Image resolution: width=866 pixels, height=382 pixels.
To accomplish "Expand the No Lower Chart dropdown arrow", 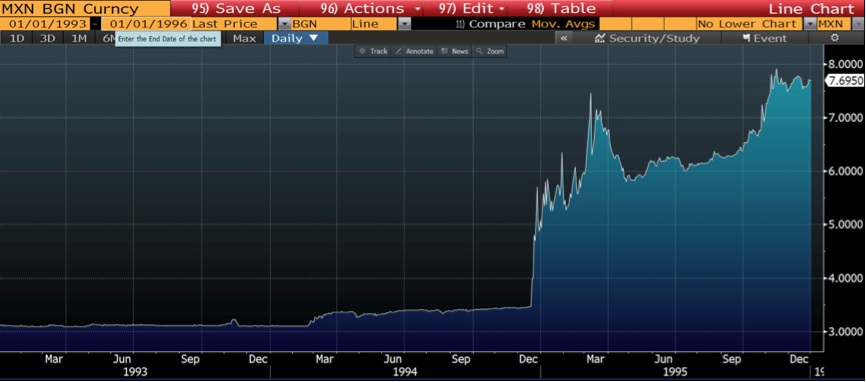I will pos(810,24).
